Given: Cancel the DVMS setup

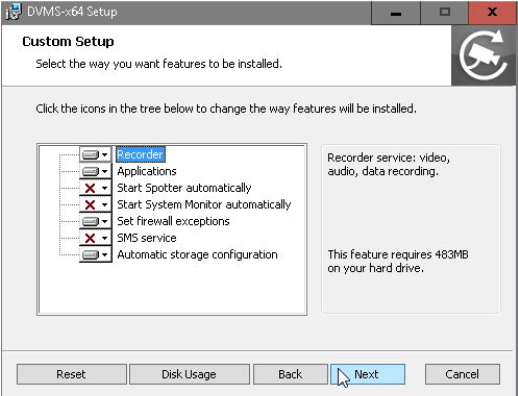Looking at the screenshot, I should (x=462, y=374).
